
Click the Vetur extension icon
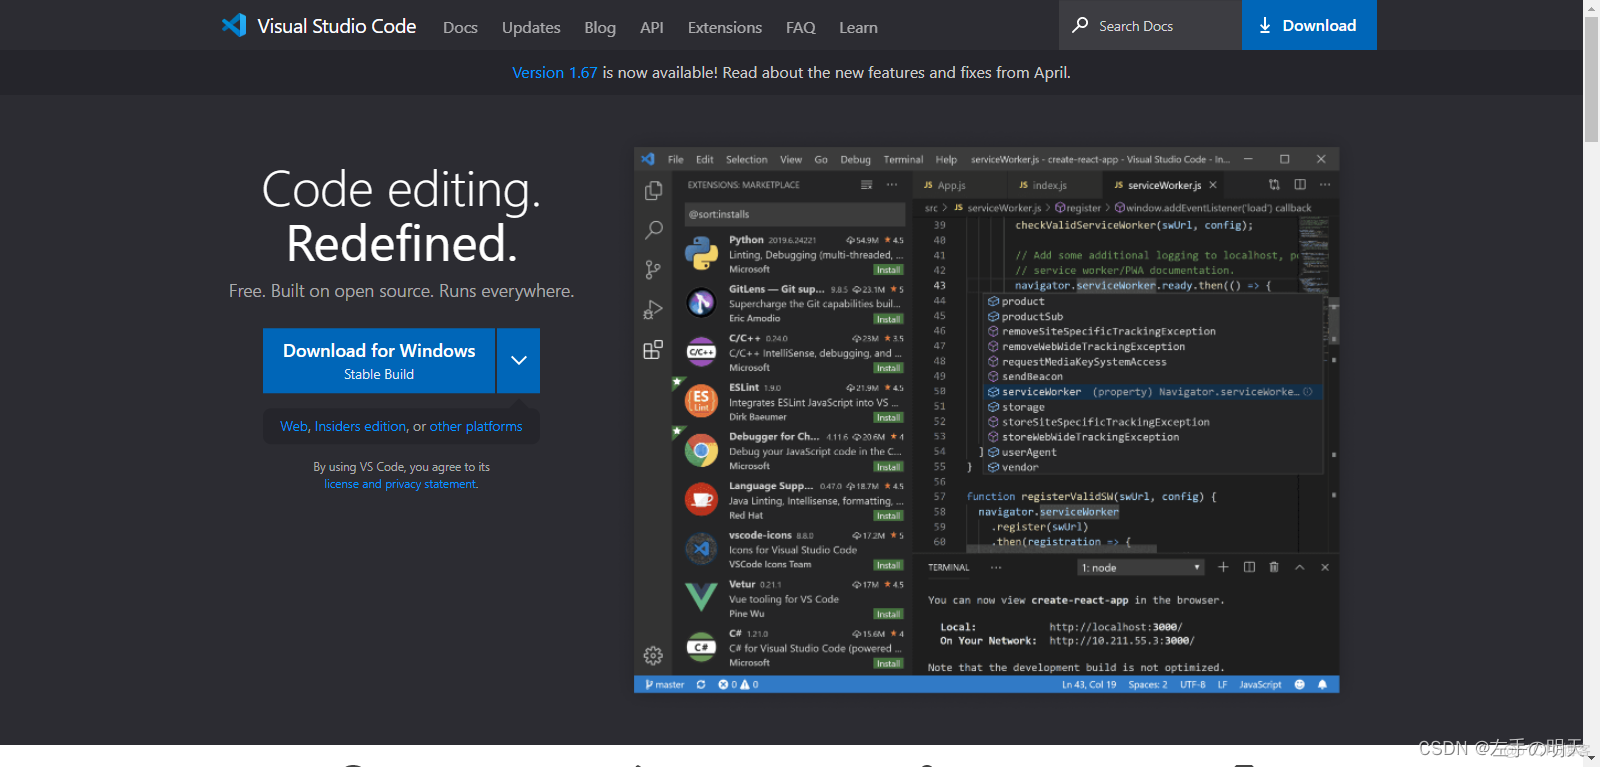tap(701, 598)
